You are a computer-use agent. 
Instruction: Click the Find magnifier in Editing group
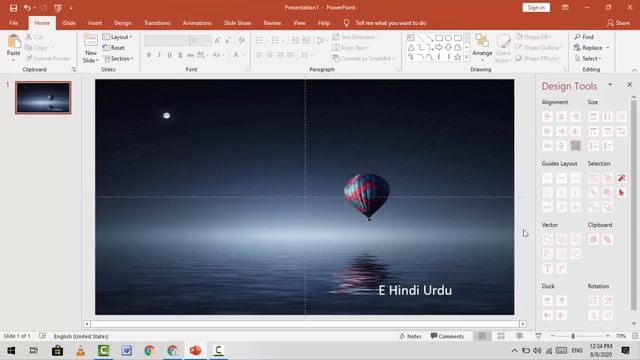578,37
